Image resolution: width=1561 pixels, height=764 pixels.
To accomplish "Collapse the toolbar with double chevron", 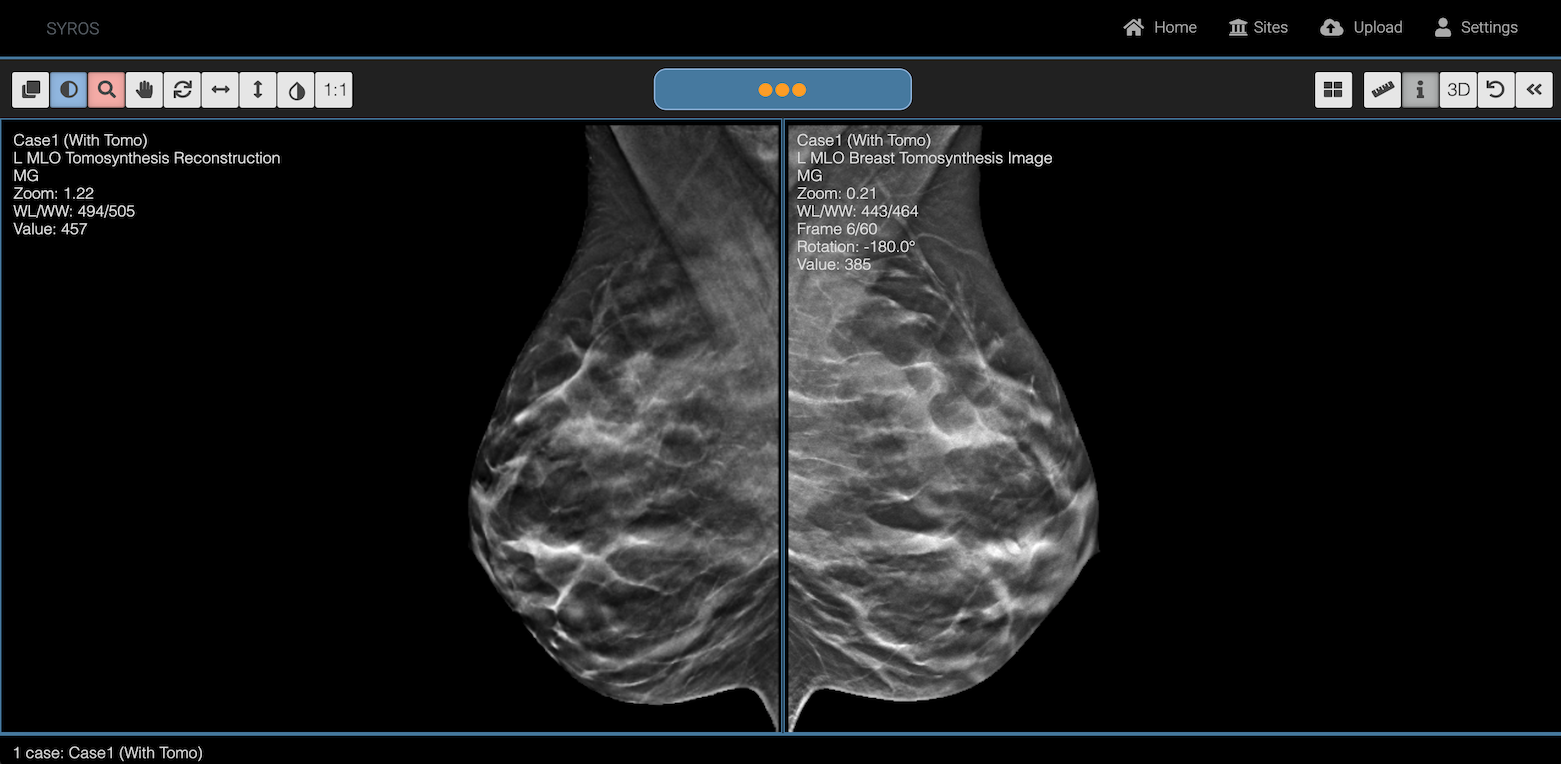I will [x=1534, y=90].
